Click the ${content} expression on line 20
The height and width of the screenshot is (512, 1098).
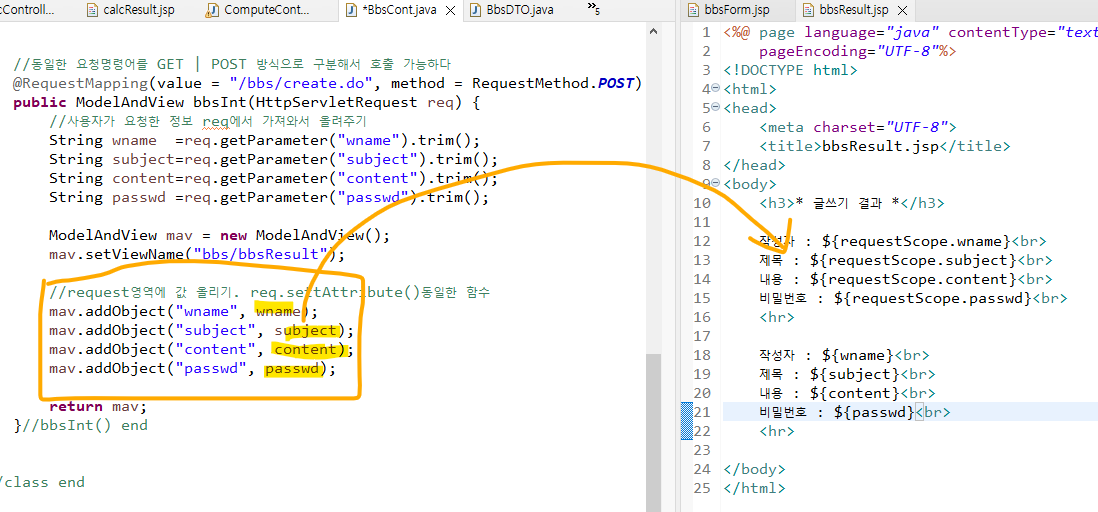tap(854, 393)
